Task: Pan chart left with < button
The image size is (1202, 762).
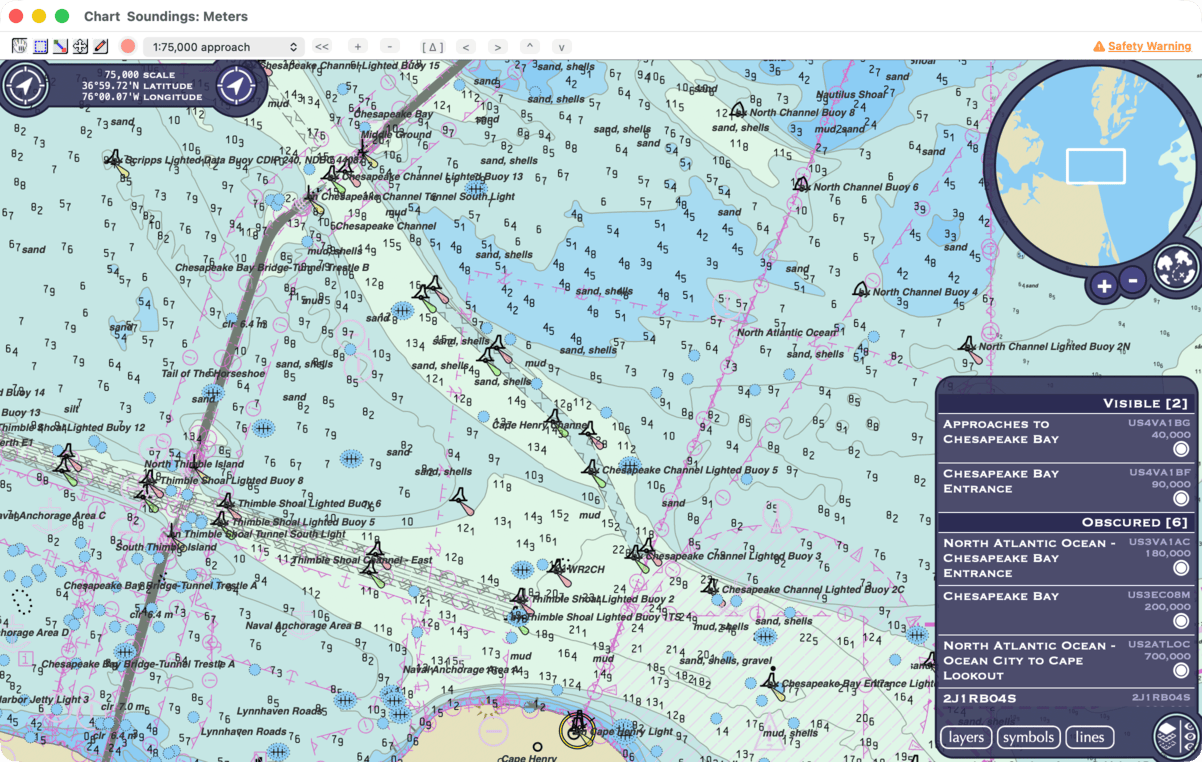Action: 465,46
